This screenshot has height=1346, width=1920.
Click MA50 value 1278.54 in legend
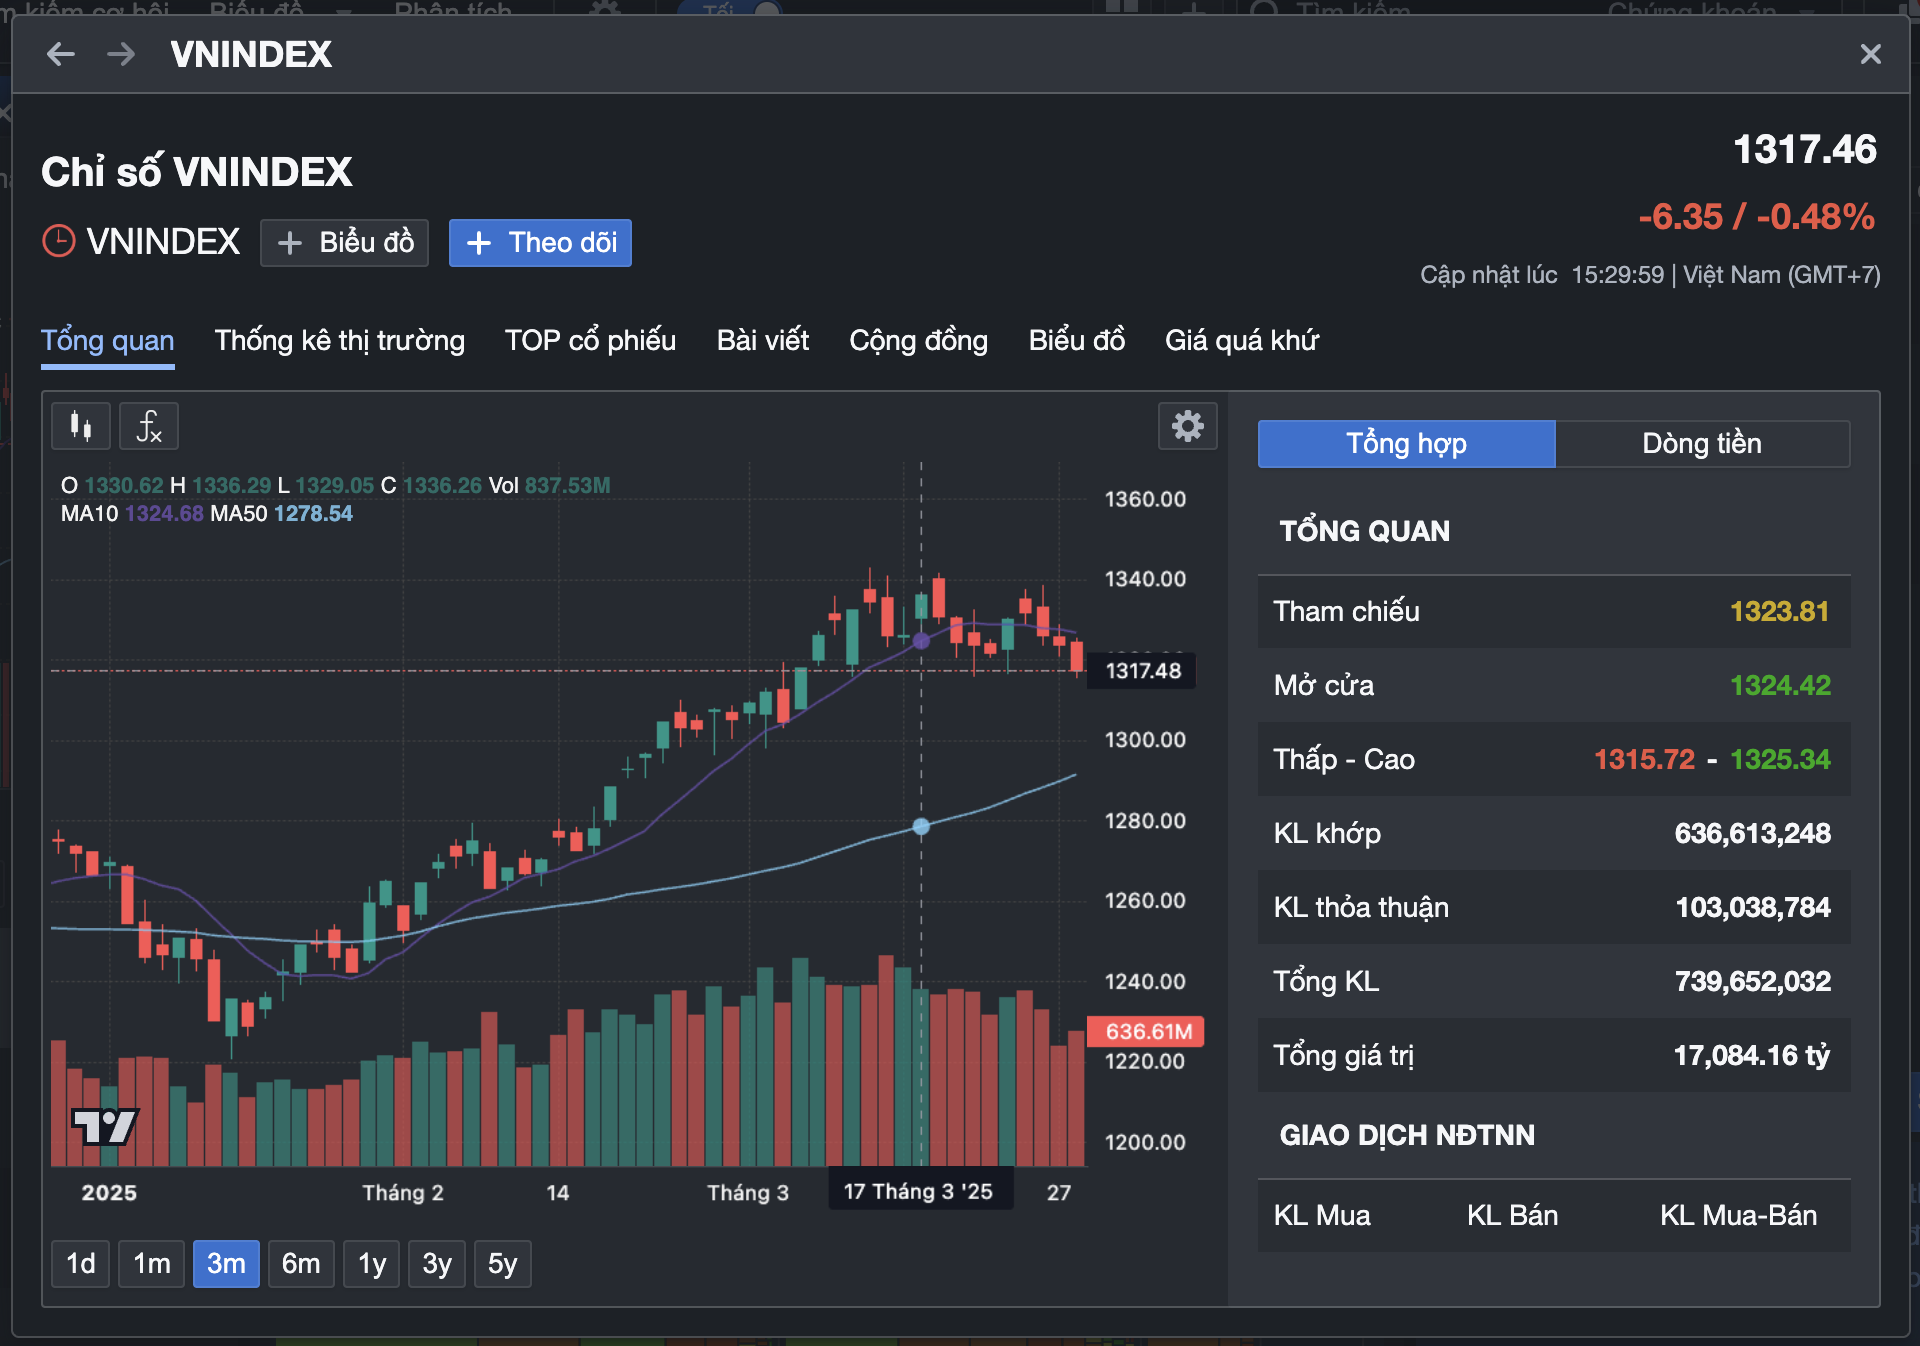313,514
